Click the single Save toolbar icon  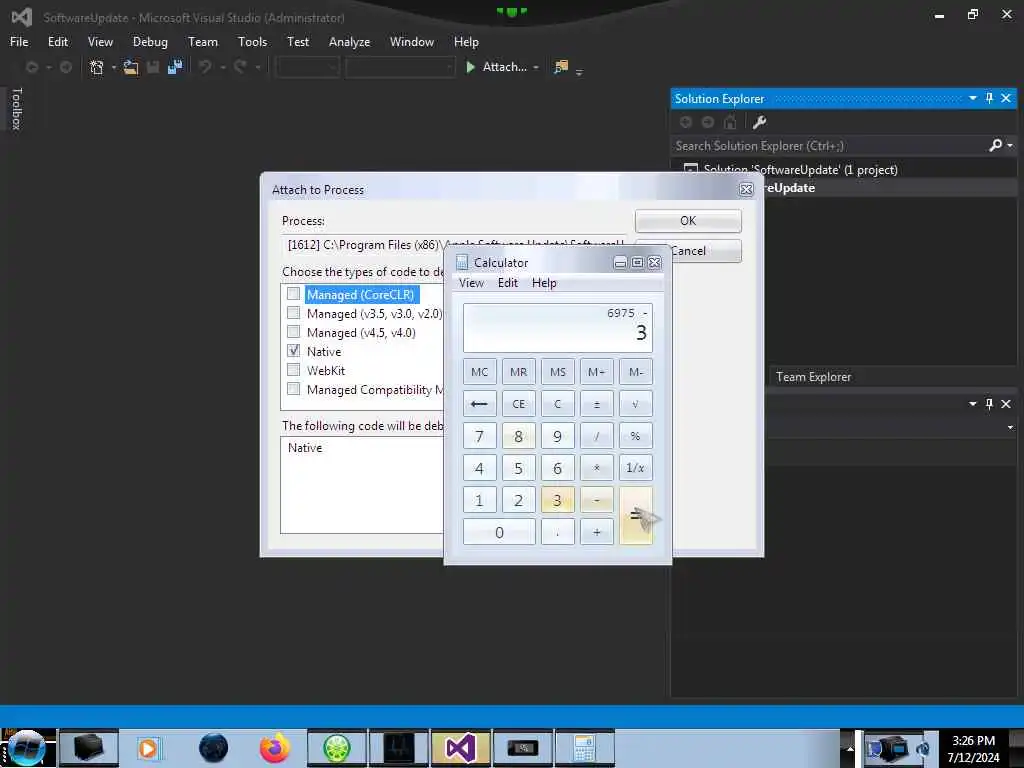click(x=153, y=67)
